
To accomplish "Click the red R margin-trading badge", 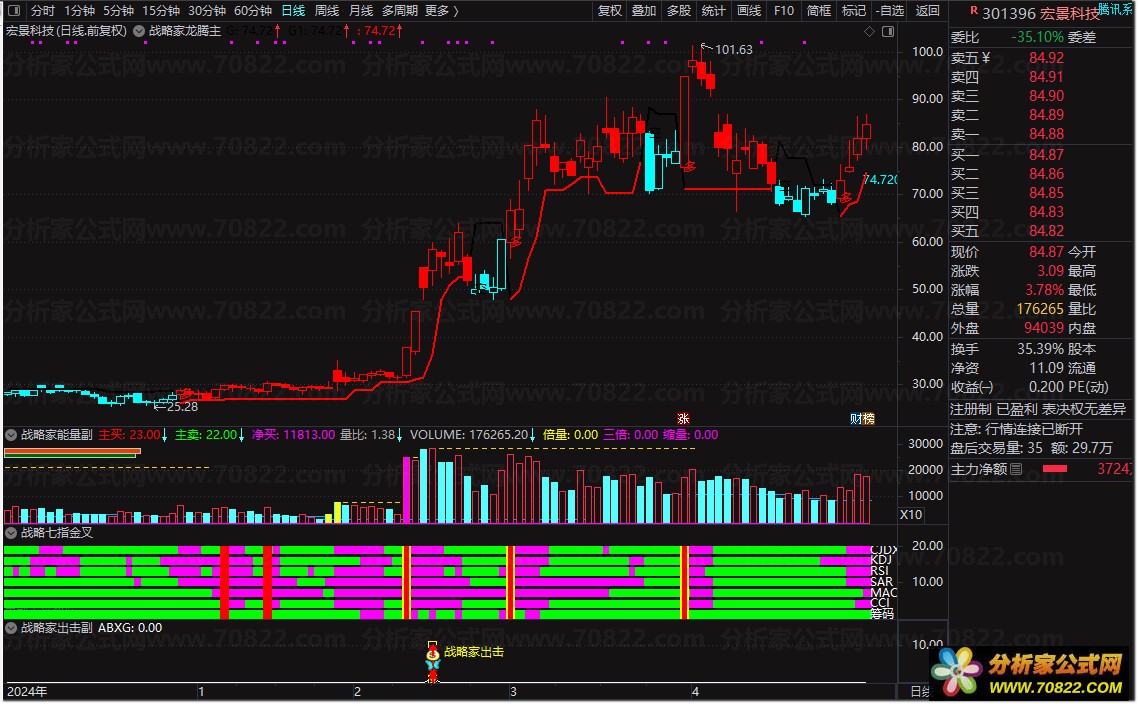I will point(973,11).
